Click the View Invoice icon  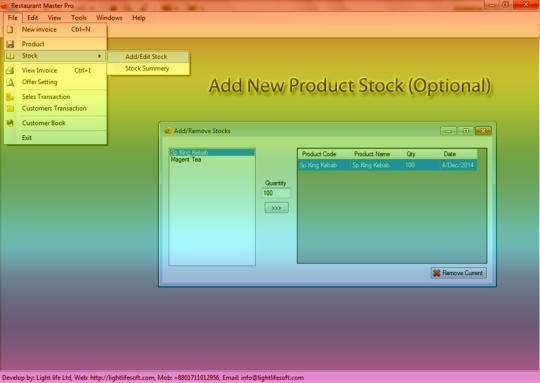(x=10, y=70)
